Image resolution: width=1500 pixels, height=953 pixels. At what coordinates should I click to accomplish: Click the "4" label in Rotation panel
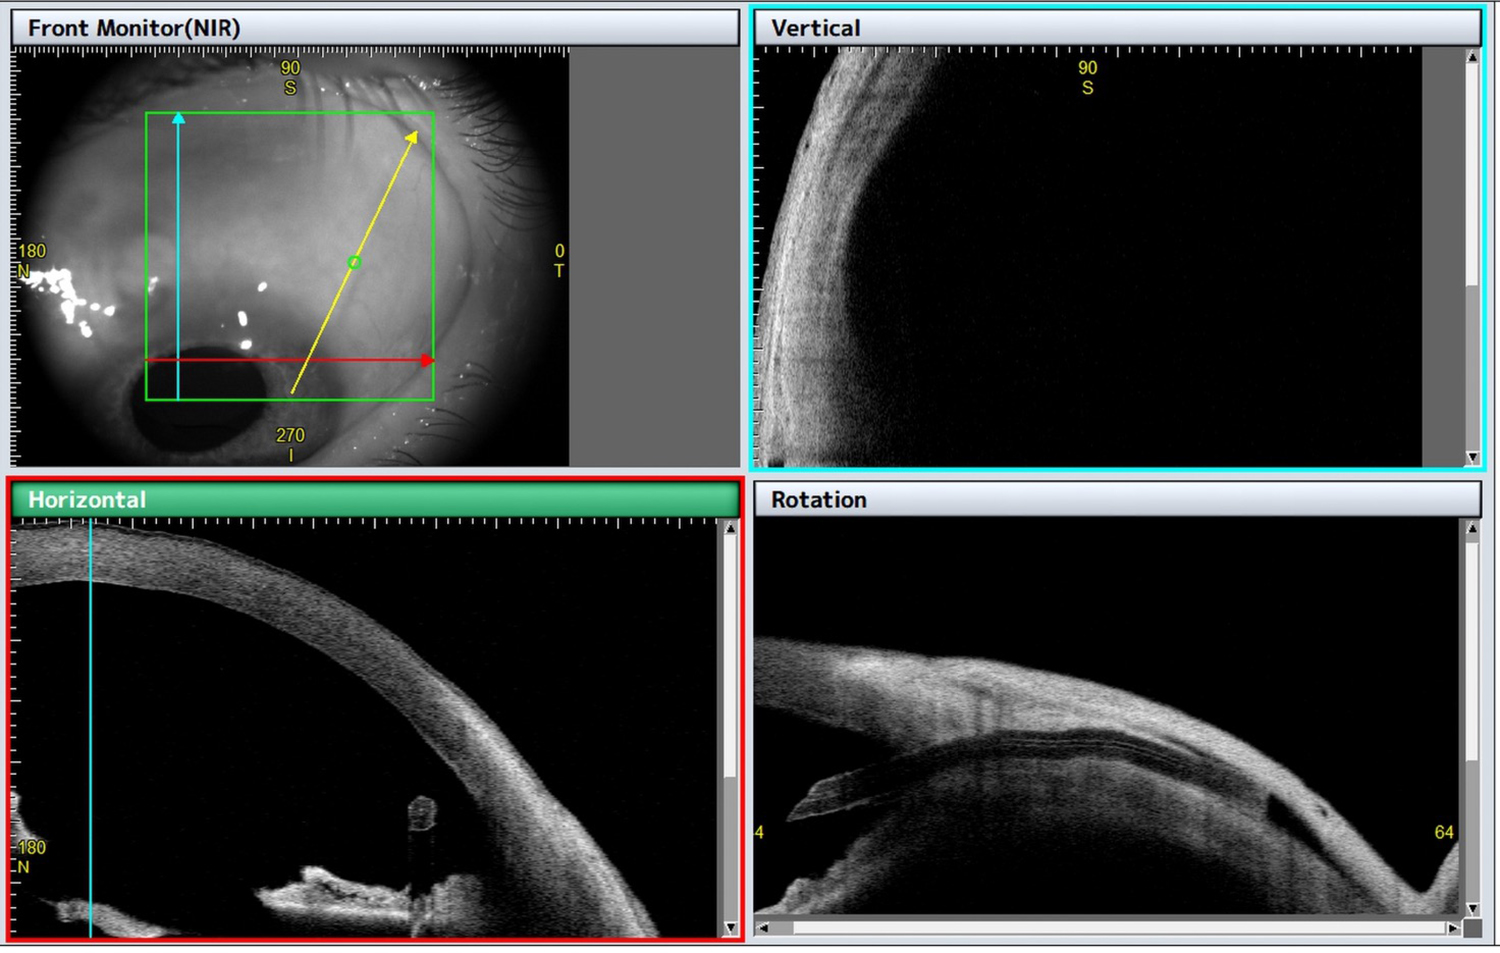tap(759, 832)
